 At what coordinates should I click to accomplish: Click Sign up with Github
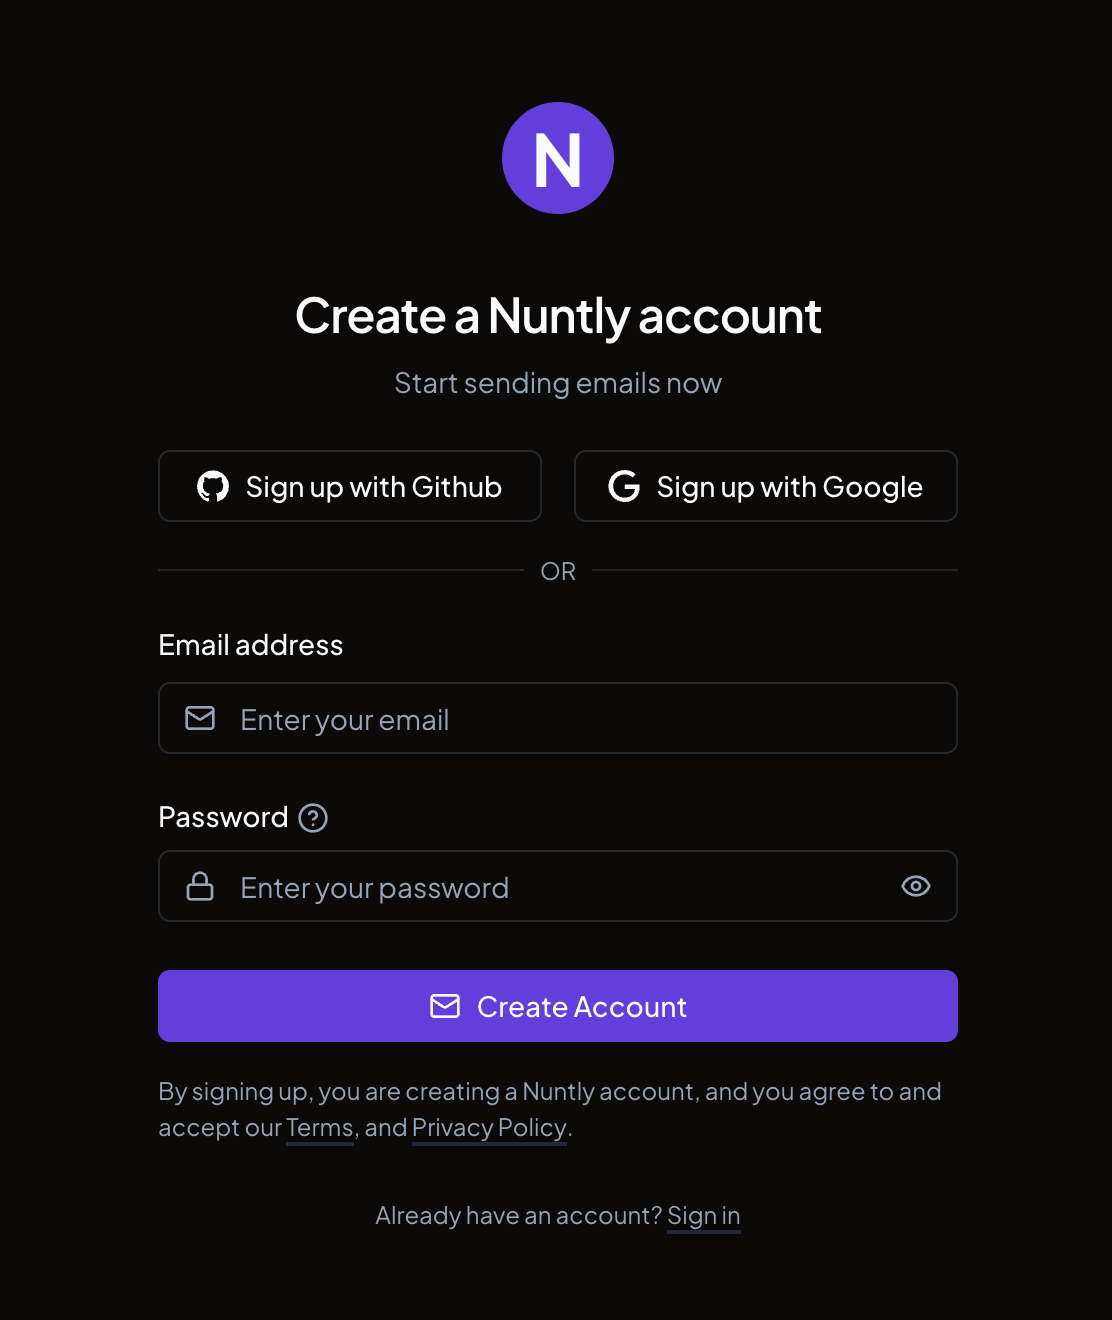(350, 487)
